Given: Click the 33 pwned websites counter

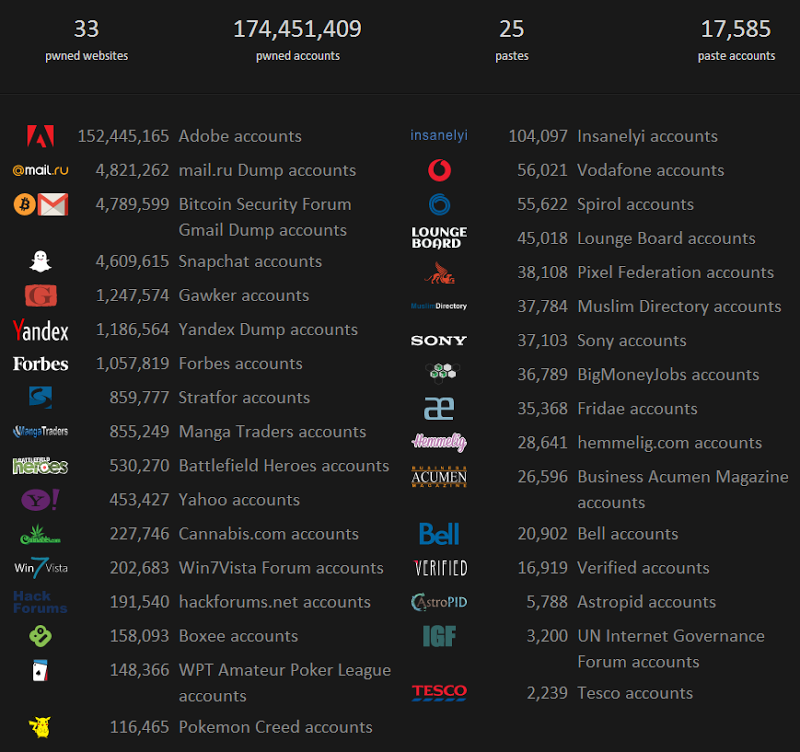Looking at the screenshot, I should click(x=86, y=40).
